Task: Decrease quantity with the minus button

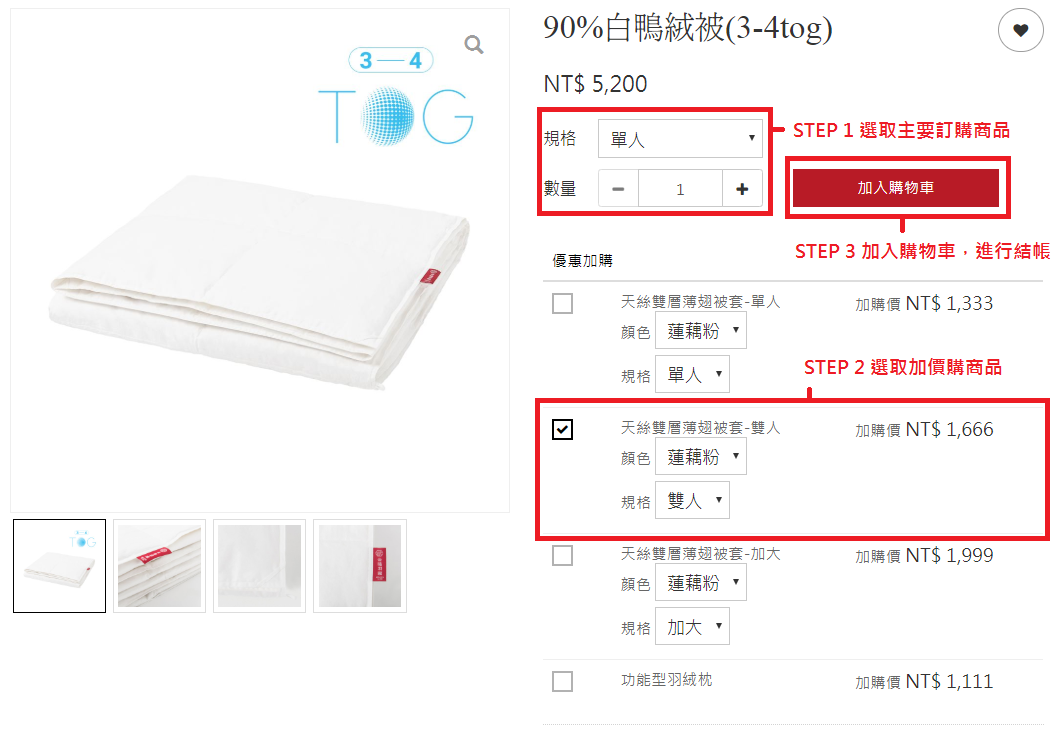Action: (618, 189)
